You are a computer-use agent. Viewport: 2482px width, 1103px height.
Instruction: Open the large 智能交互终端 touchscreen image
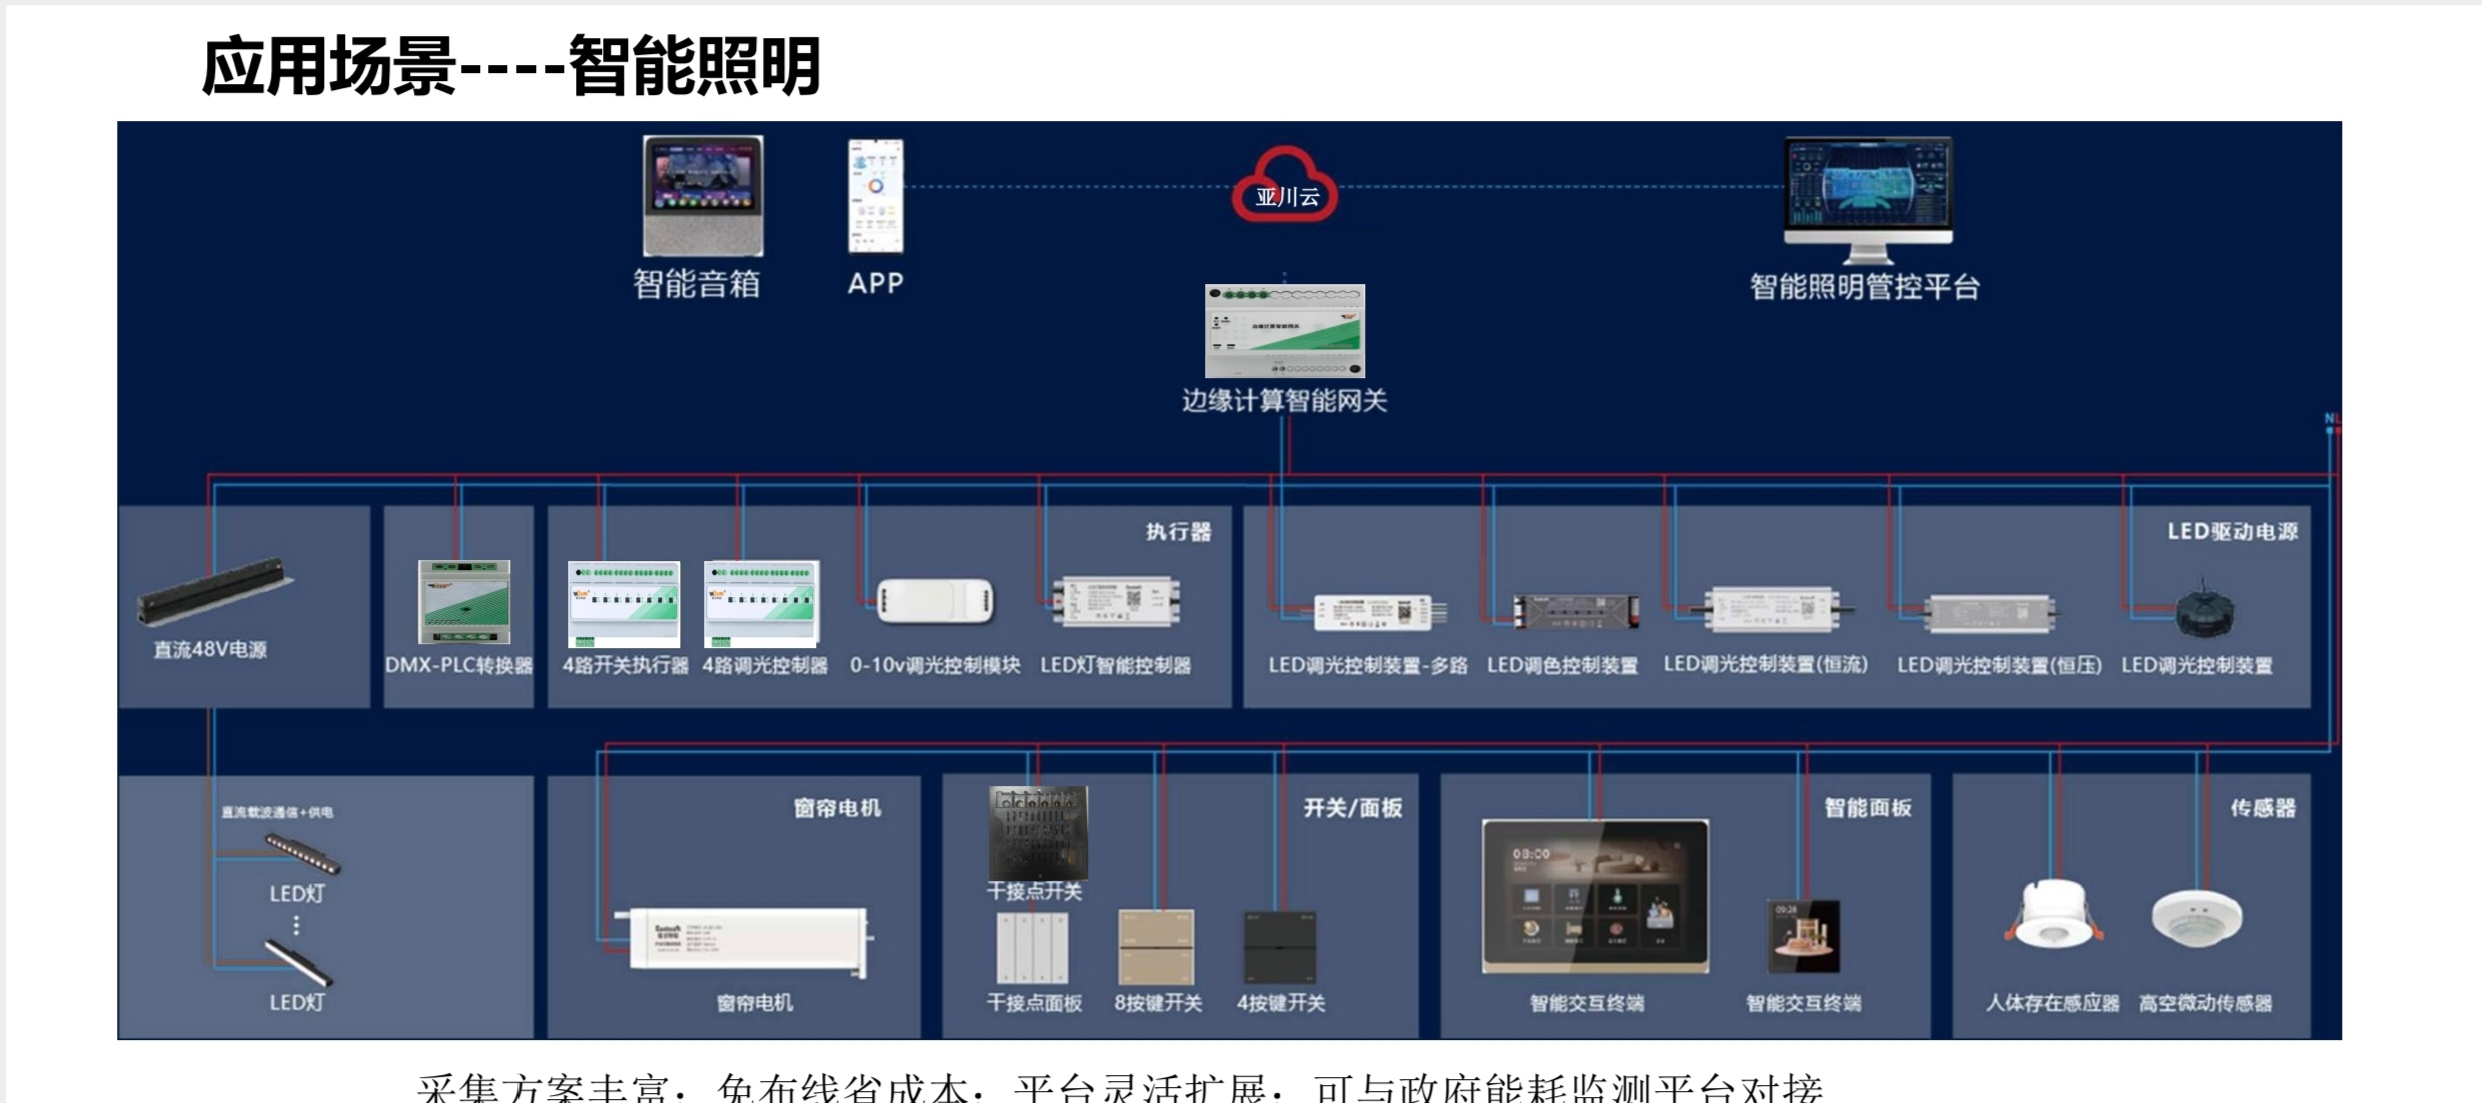coord(1595,896)
